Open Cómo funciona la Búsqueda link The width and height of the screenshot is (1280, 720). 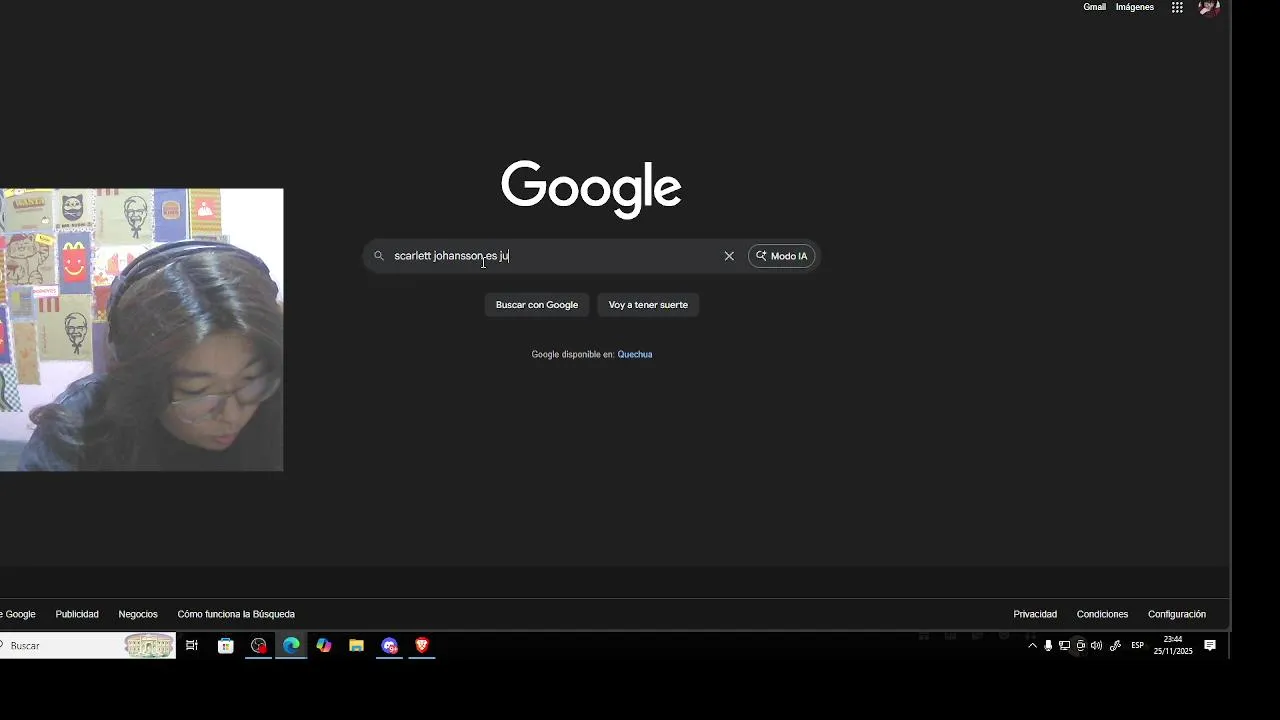pos(236,614)
